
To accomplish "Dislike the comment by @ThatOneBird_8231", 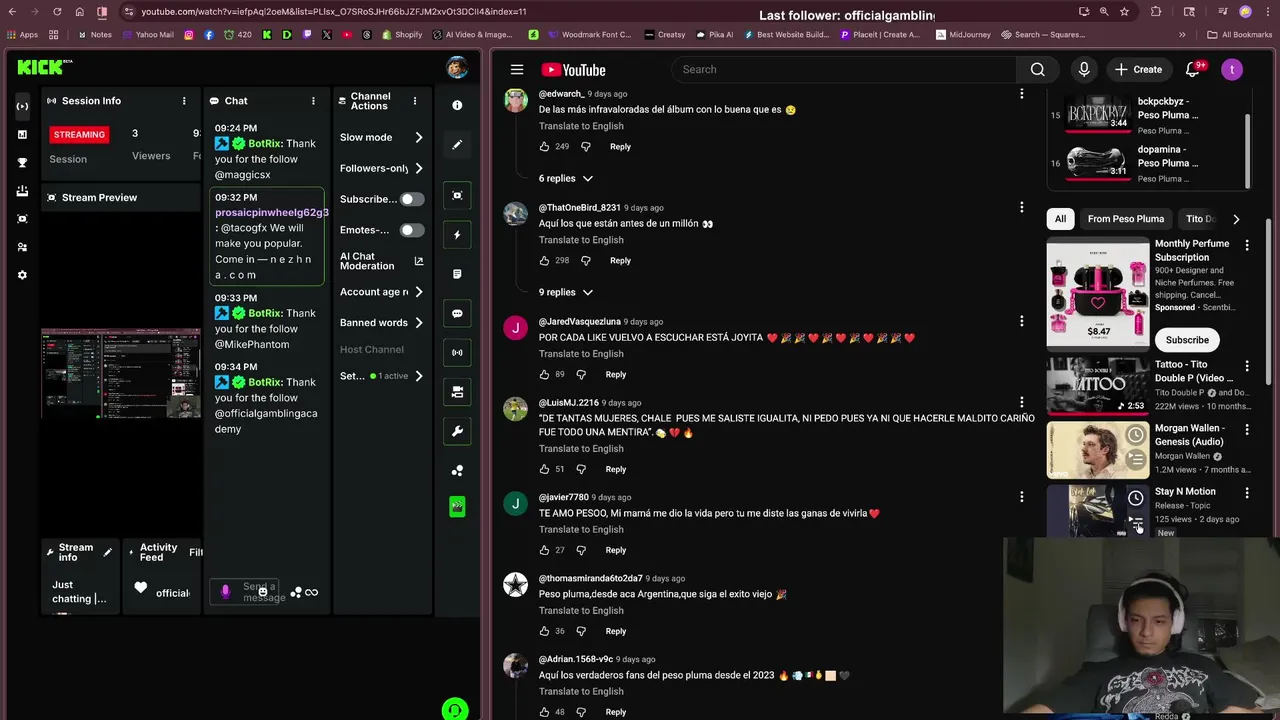I will tap(586, 260).
